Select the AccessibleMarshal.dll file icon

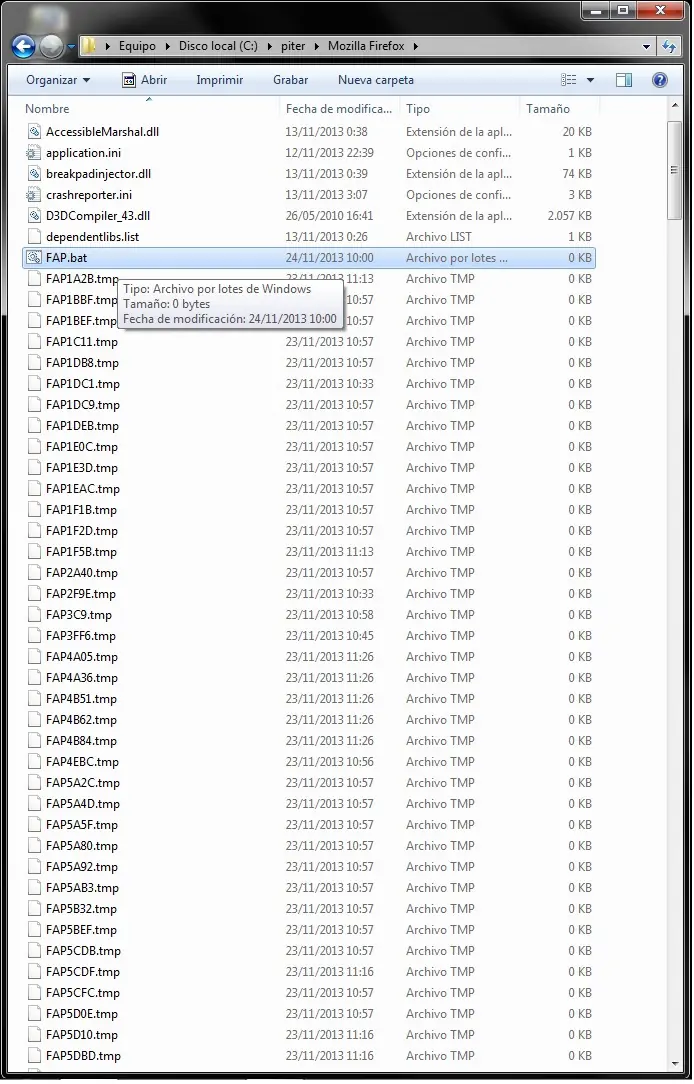[33, 131]
